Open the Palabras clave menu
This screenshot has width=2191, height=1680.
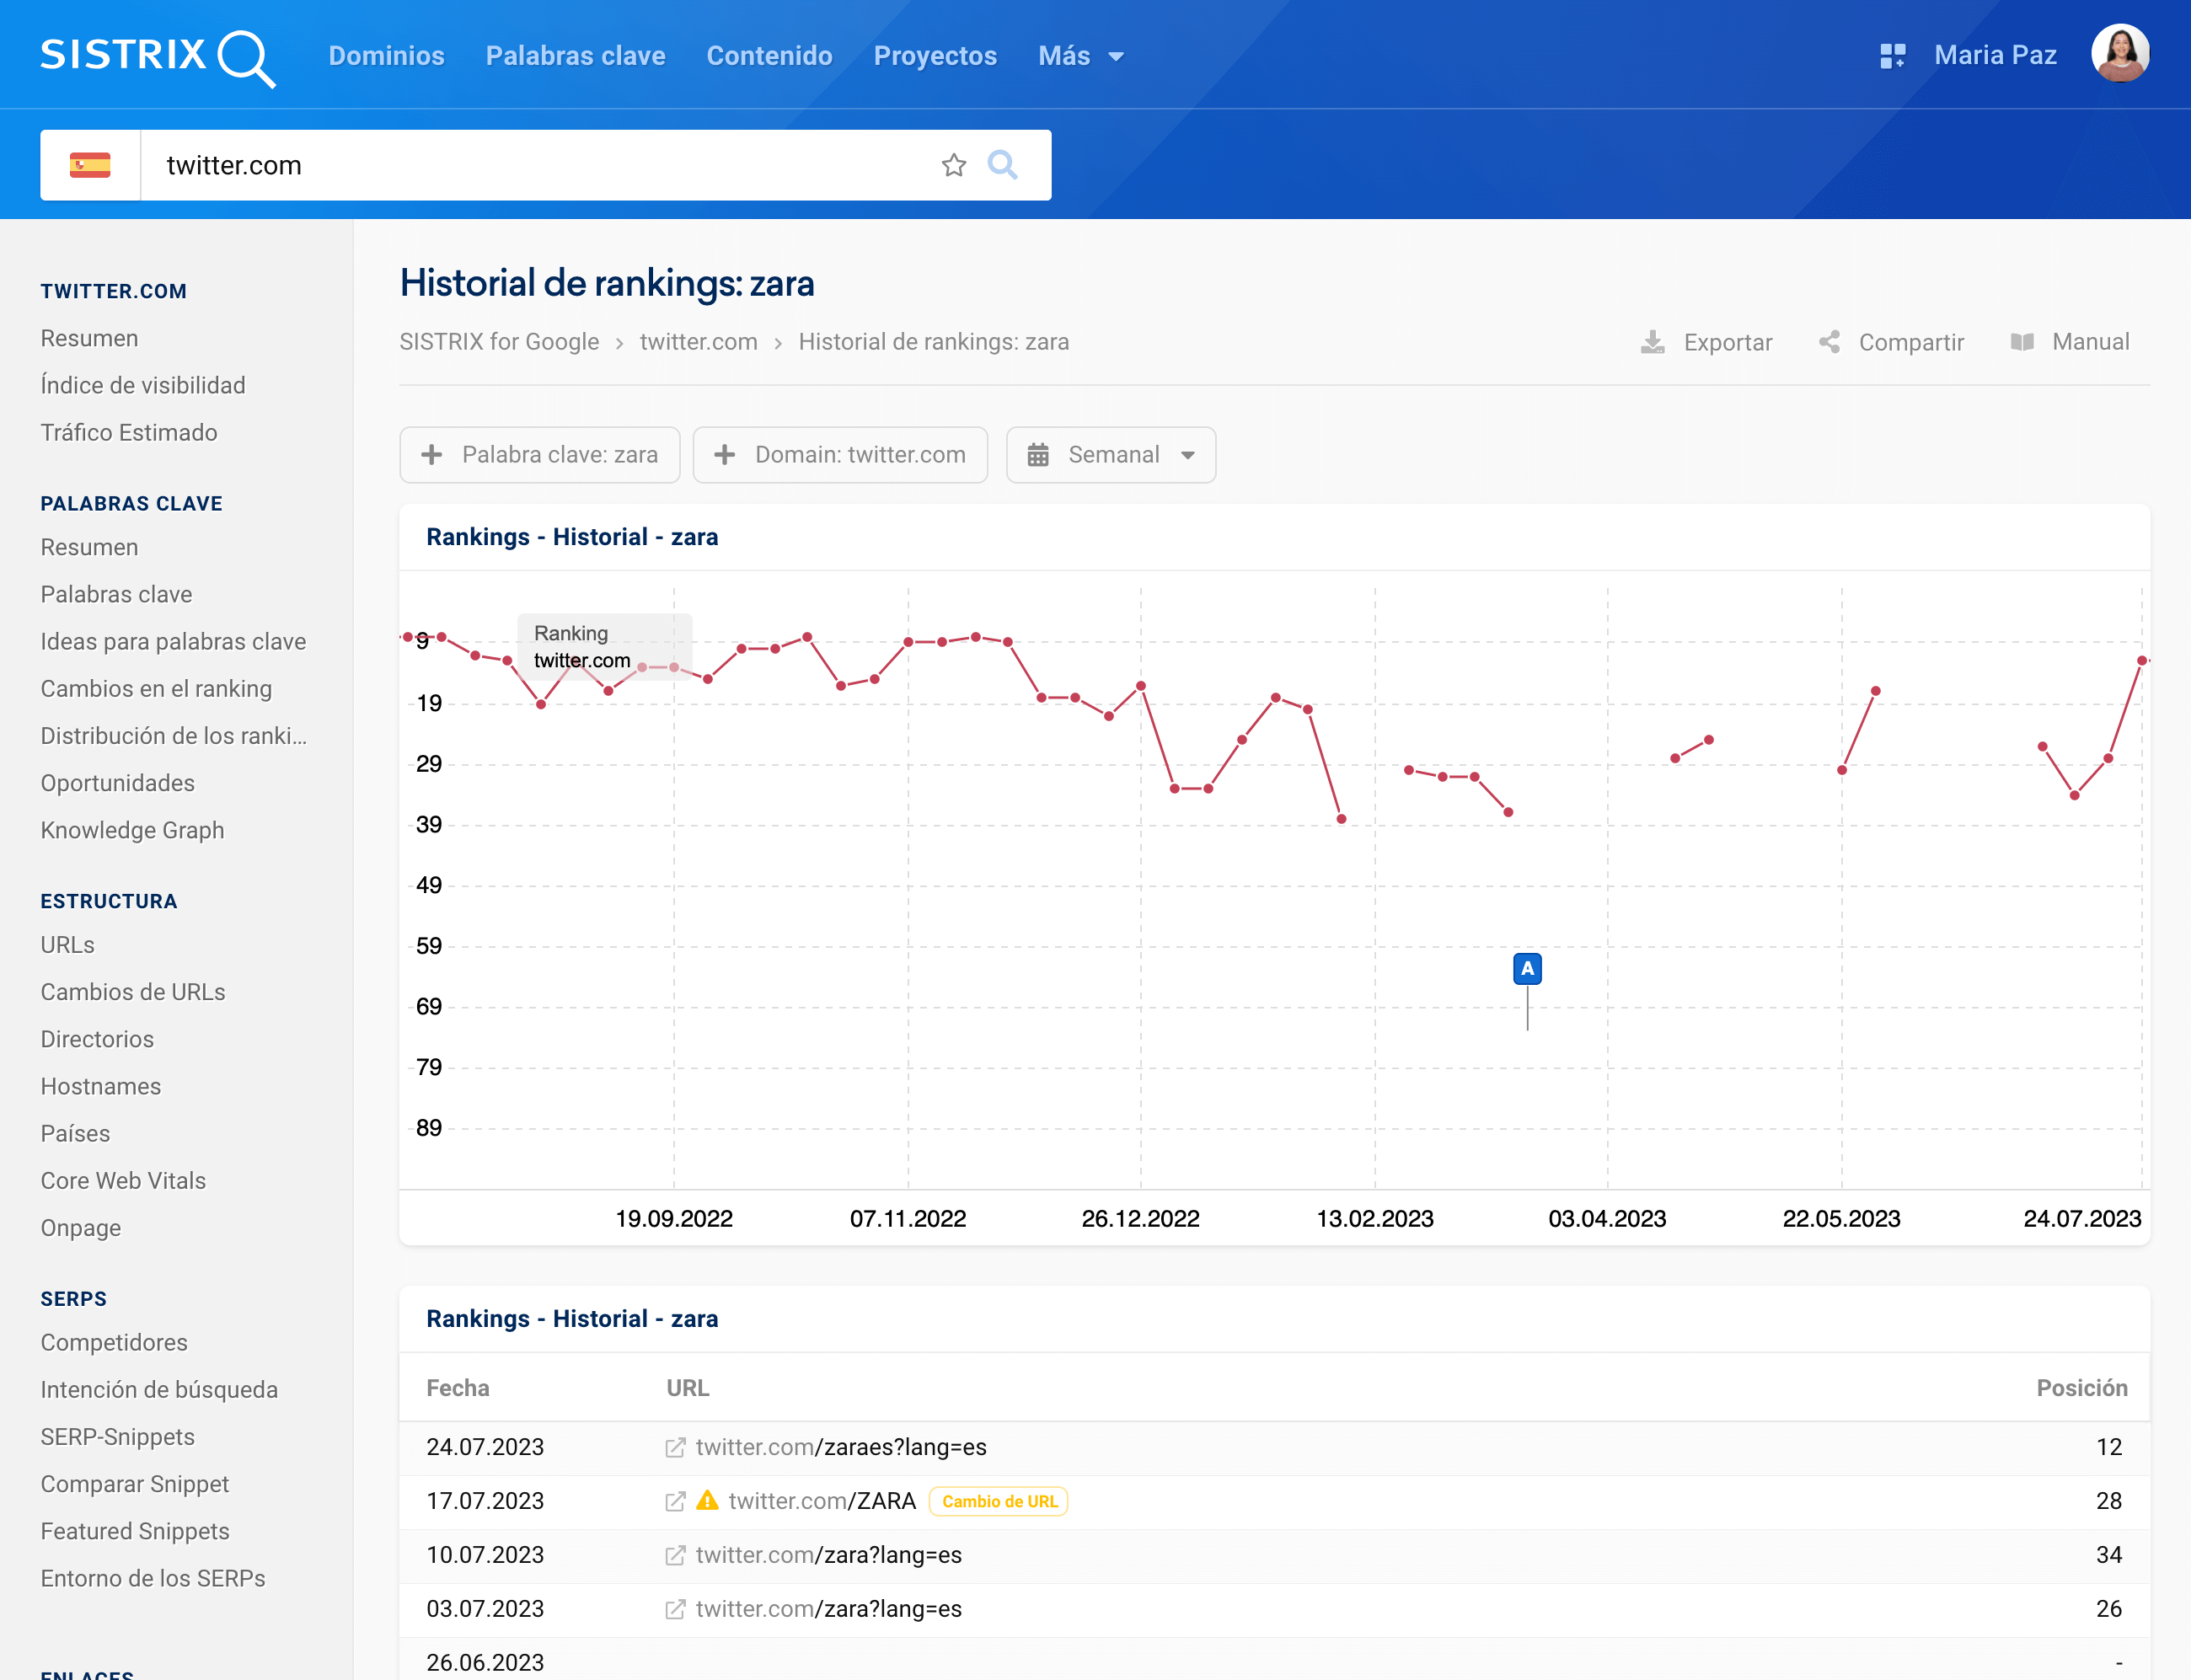pyautogui.click(x=576, y=56)
